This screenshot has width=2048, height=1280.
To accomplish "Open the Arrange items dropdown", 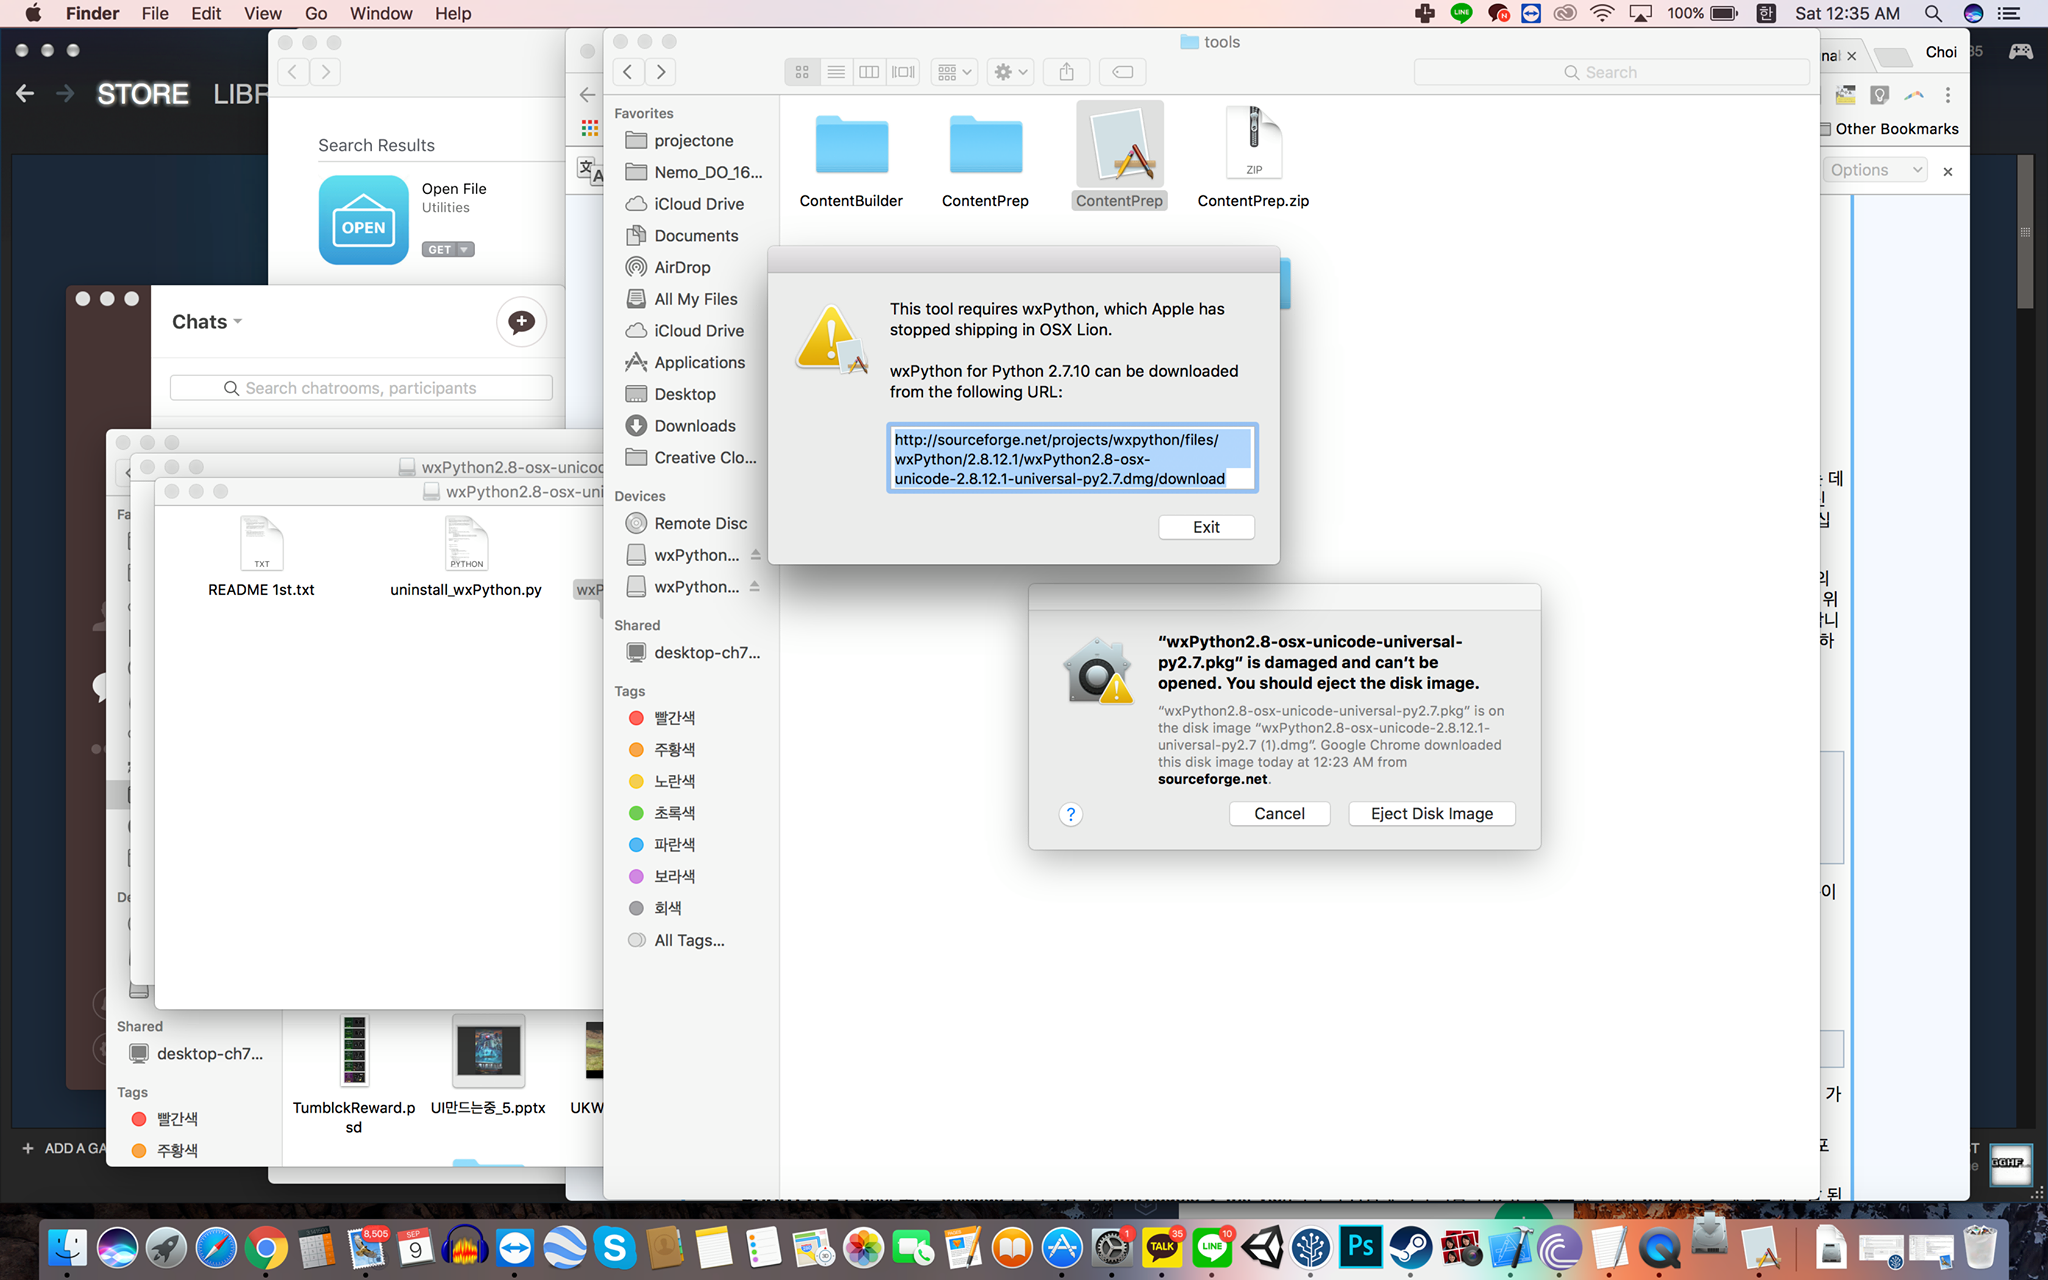I will tap(954, 72).
